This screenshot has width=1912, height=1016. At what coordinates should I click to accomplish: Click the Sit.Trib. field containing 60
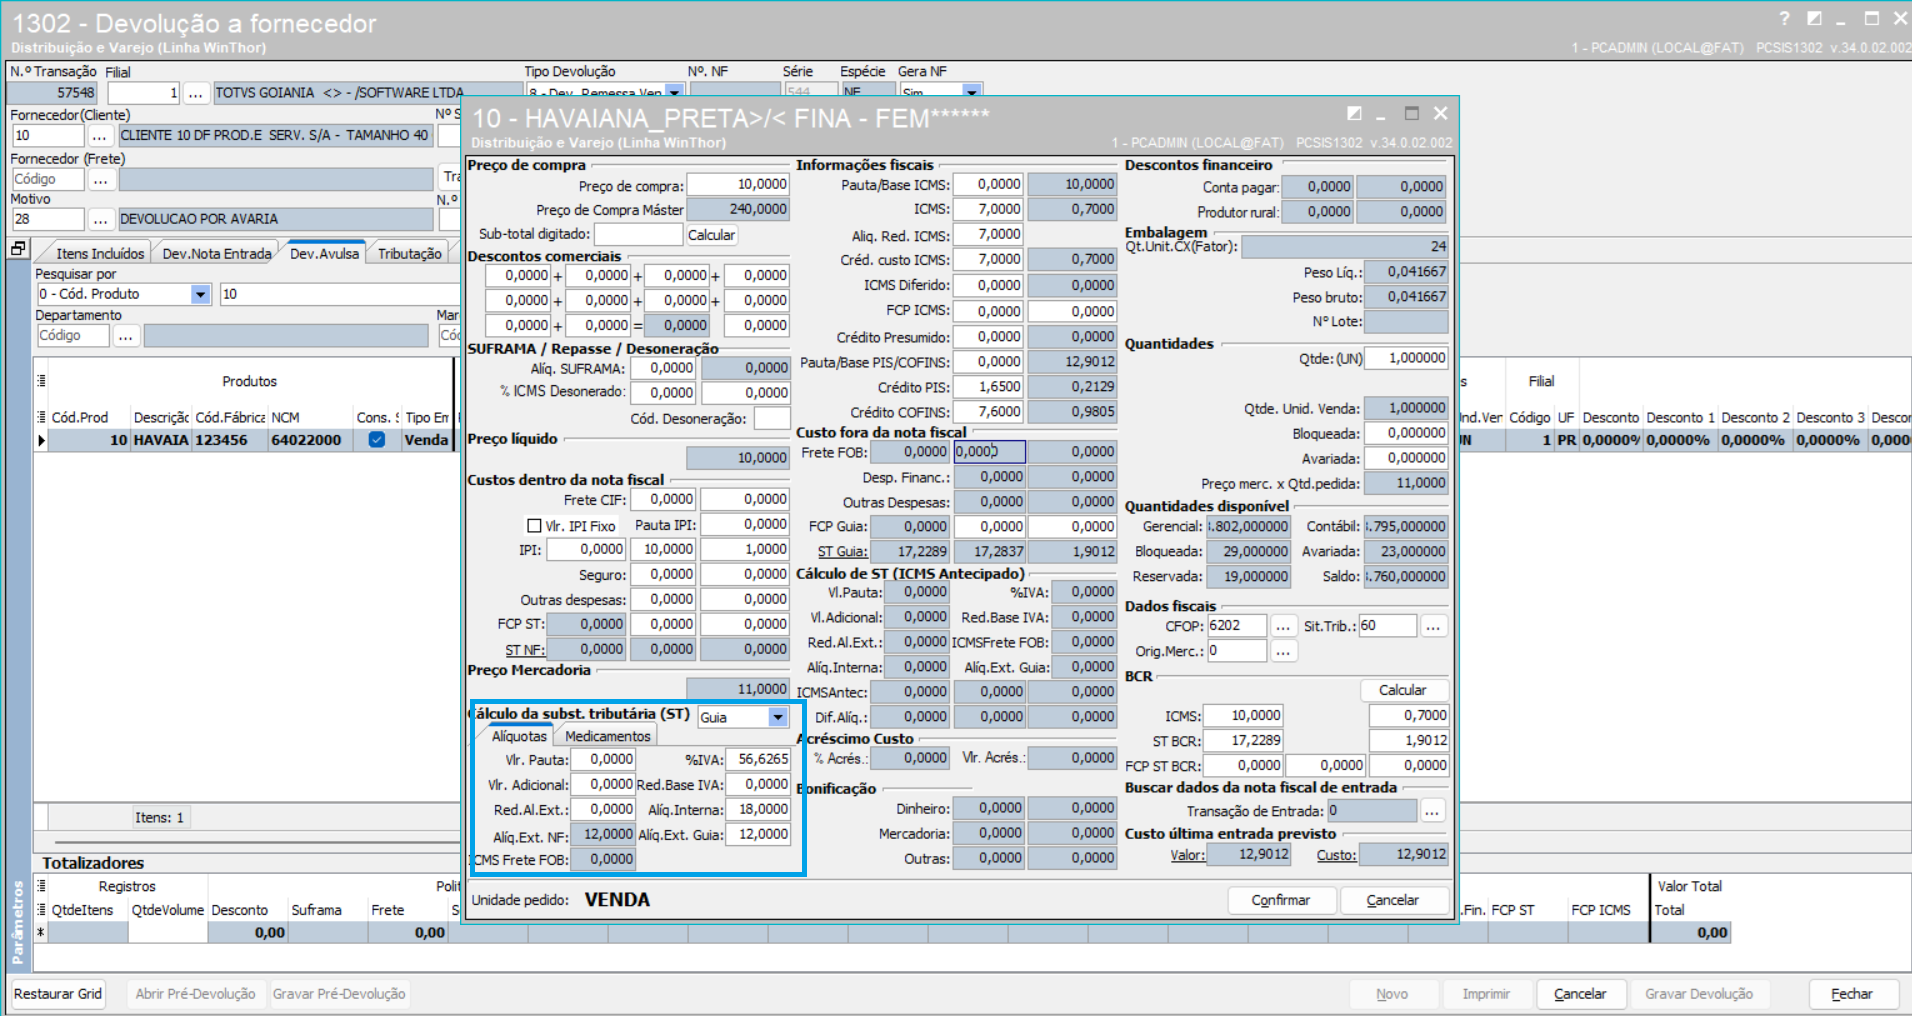[x=1387, y=626]
